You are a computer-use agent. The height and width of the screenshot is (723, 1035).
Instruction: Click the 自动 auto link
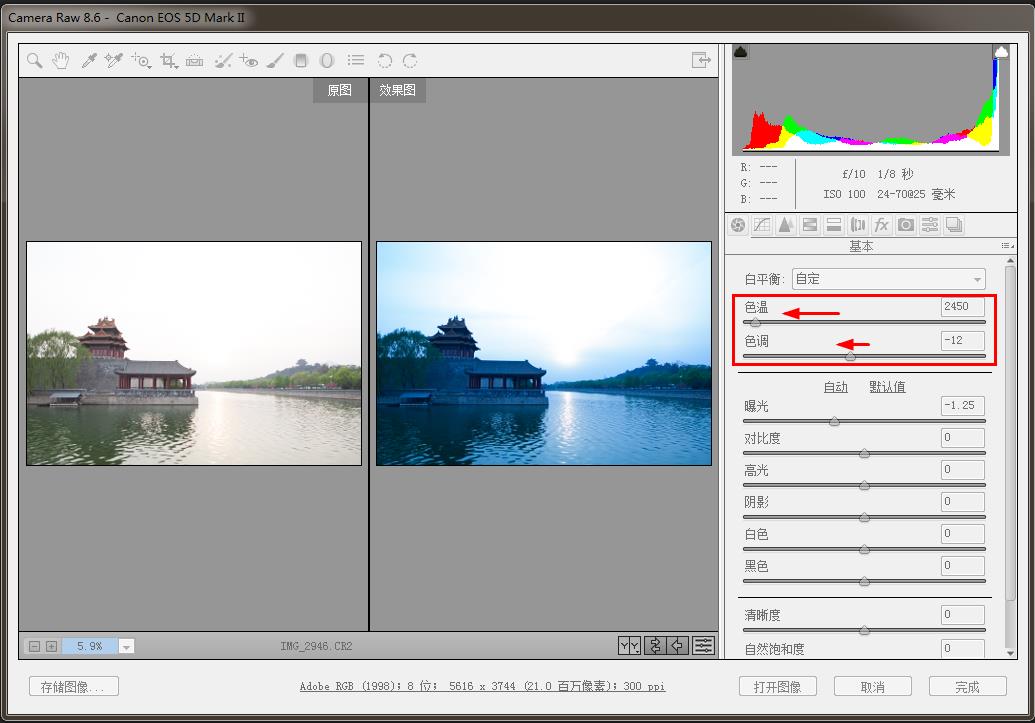click(835, 387)
